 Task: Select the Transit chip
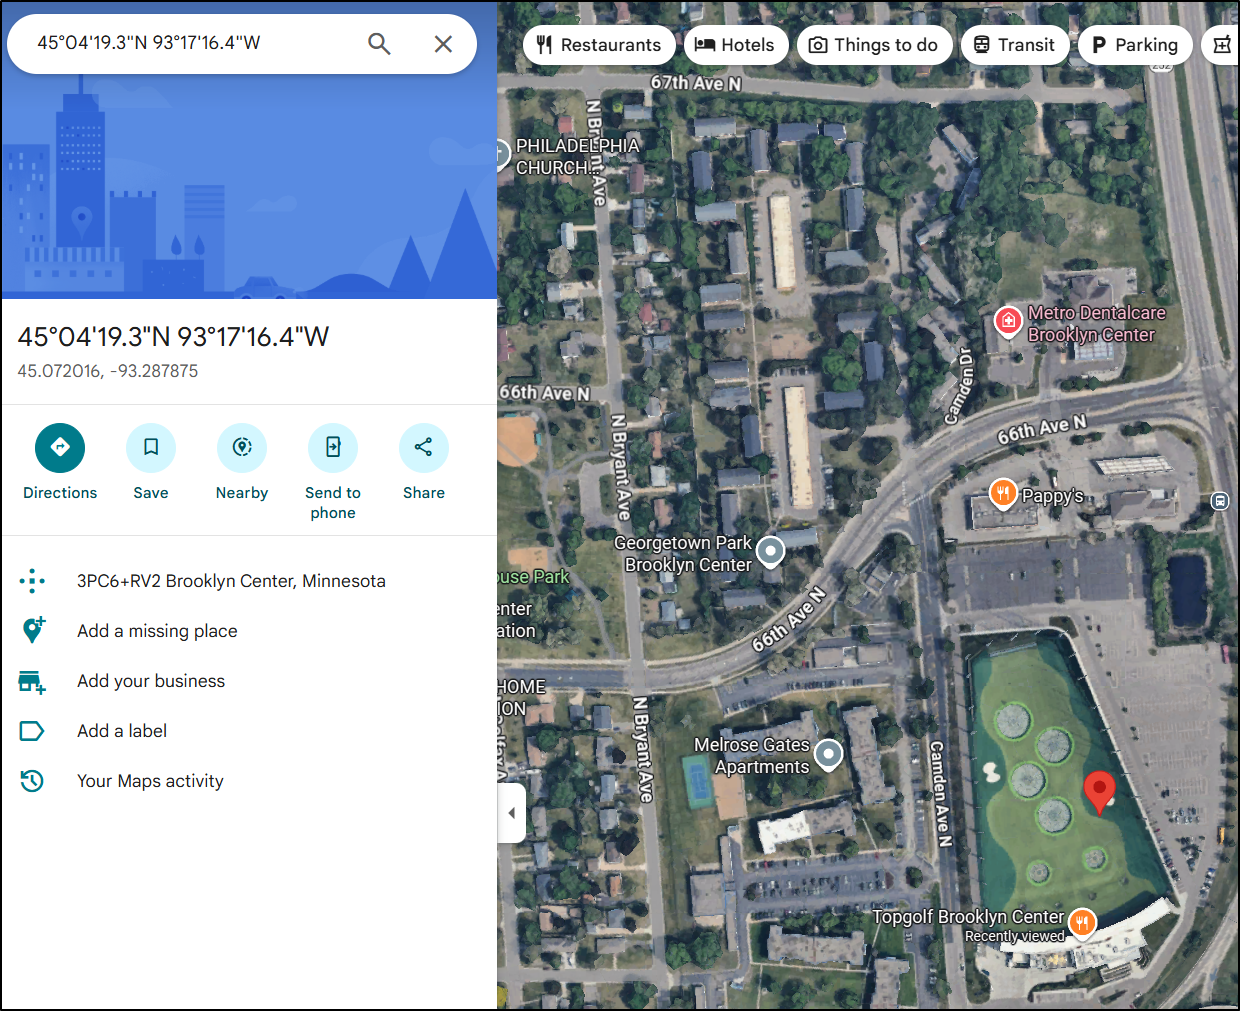coord(1015,45)
